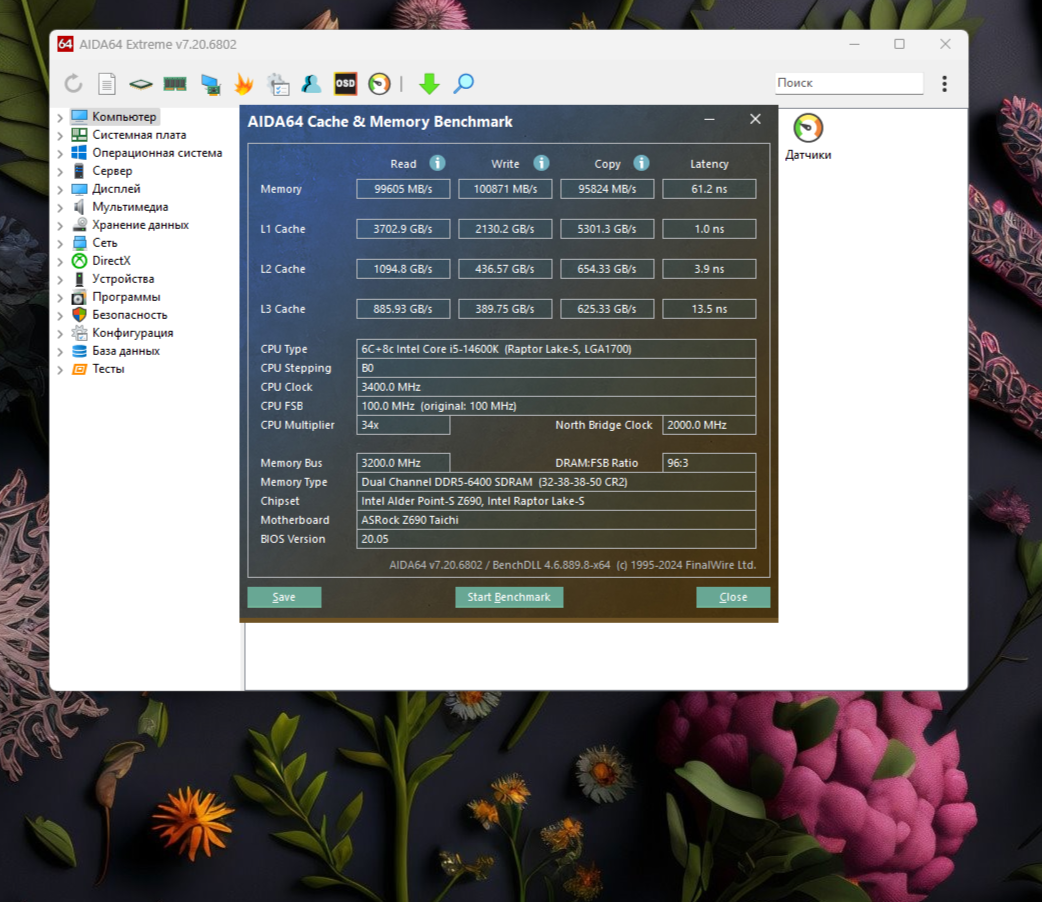
Task: Select the Компьютер tree item
Action: pyautogui.click(x=124, y=116)
